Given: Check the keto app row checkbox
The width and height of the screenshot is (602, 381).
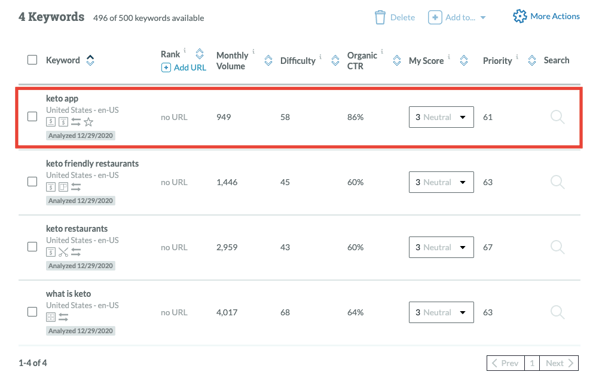Looking at the screenshot, I should [32, 116].
